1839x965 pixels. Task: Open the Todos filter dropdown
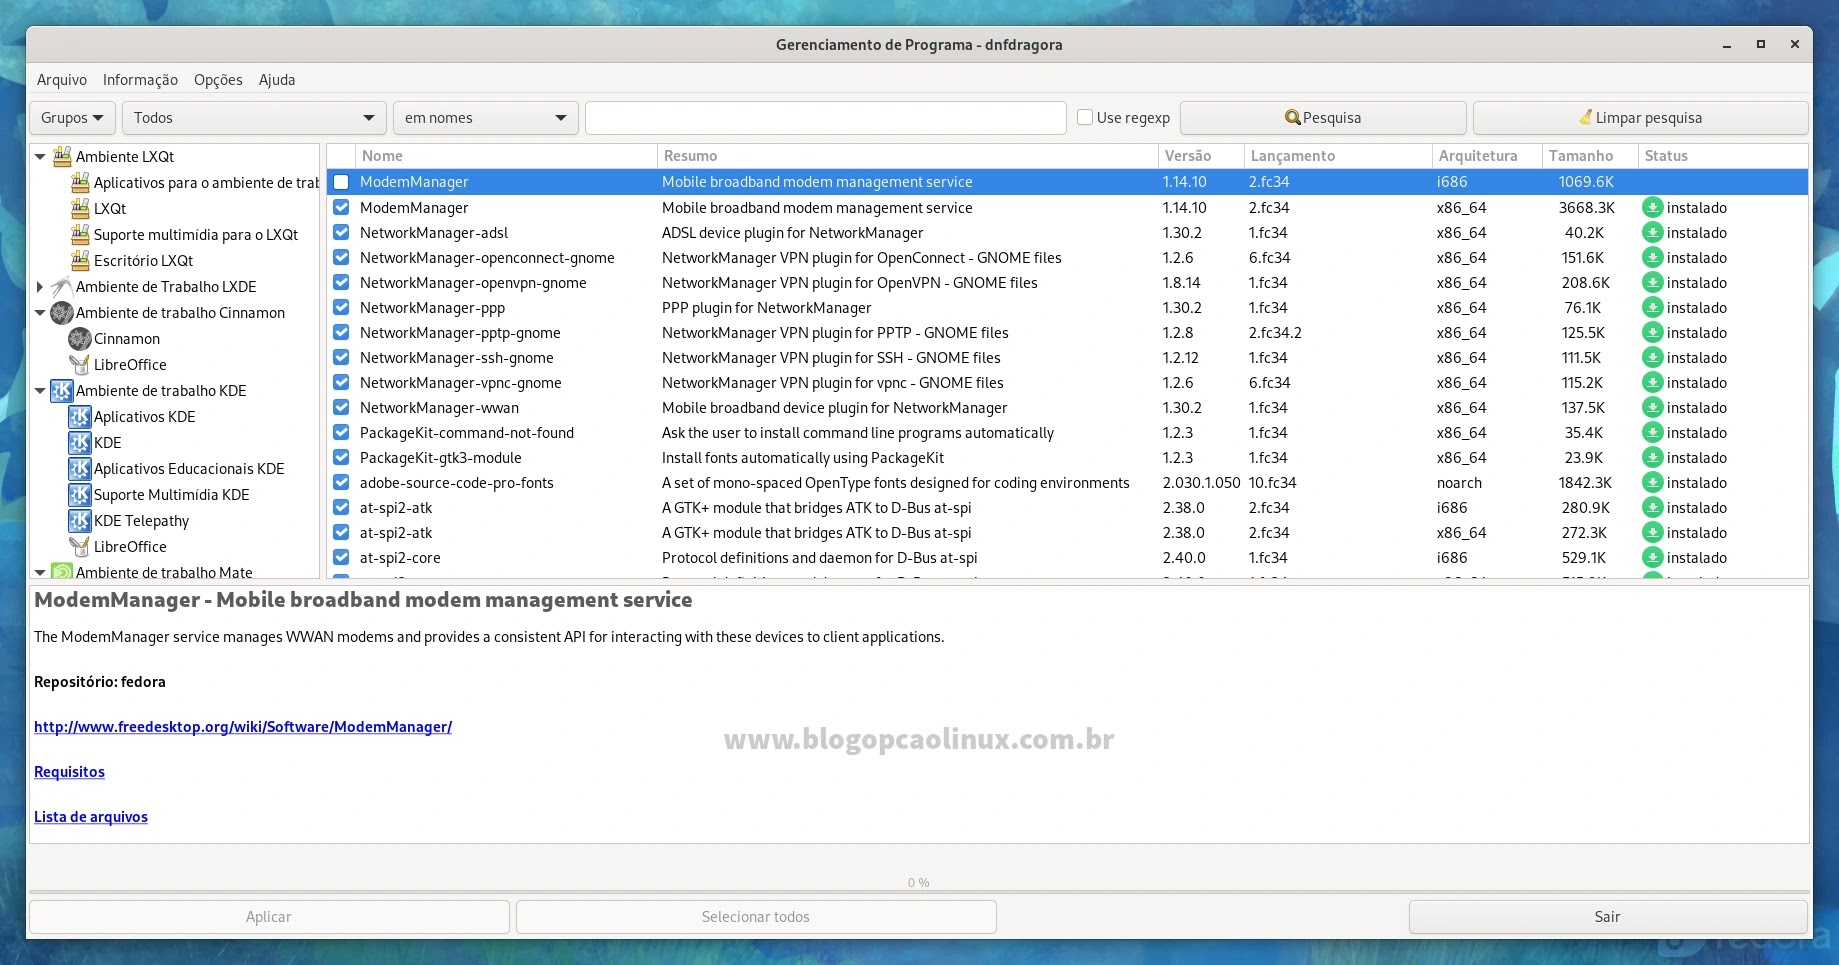click(254, 118)
